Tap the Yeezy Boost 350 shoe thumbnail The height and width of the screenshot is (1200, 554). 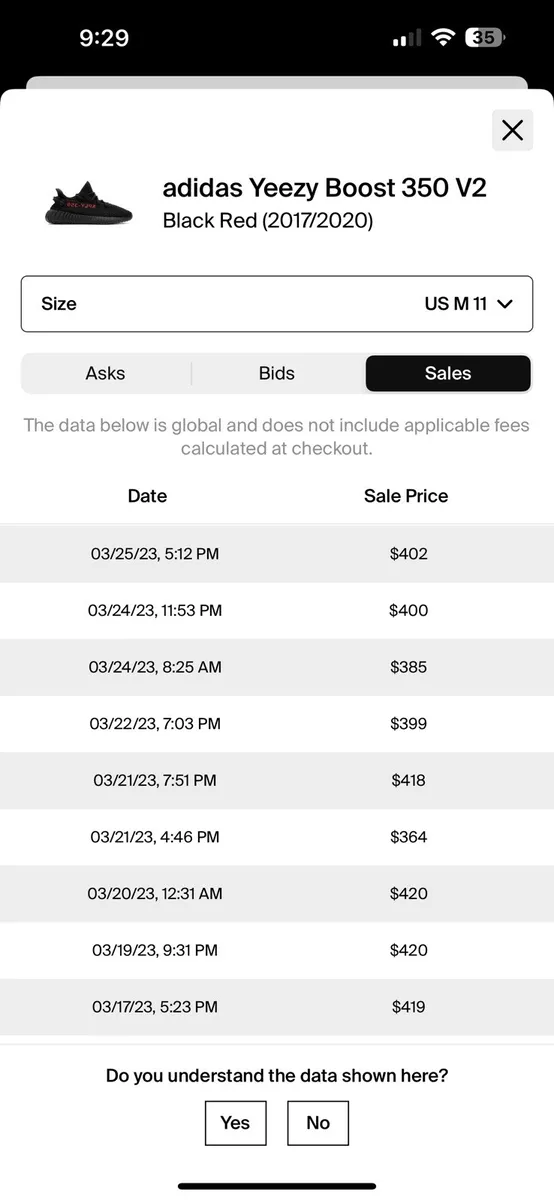(x=88, y=203)
